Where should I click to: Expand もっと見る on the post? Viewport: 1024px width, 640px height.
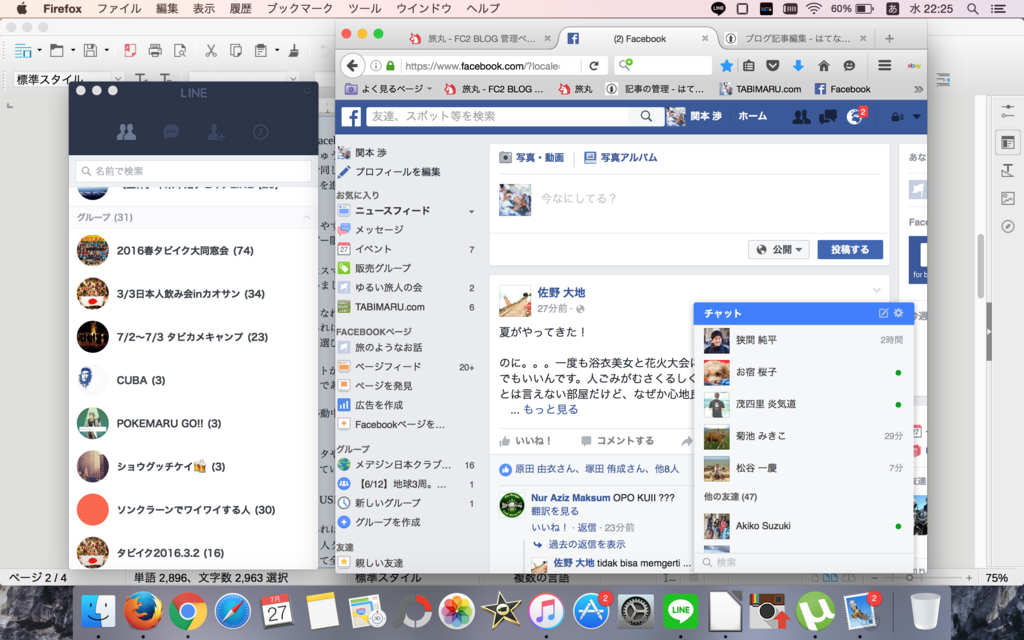[x=551, y=409]
